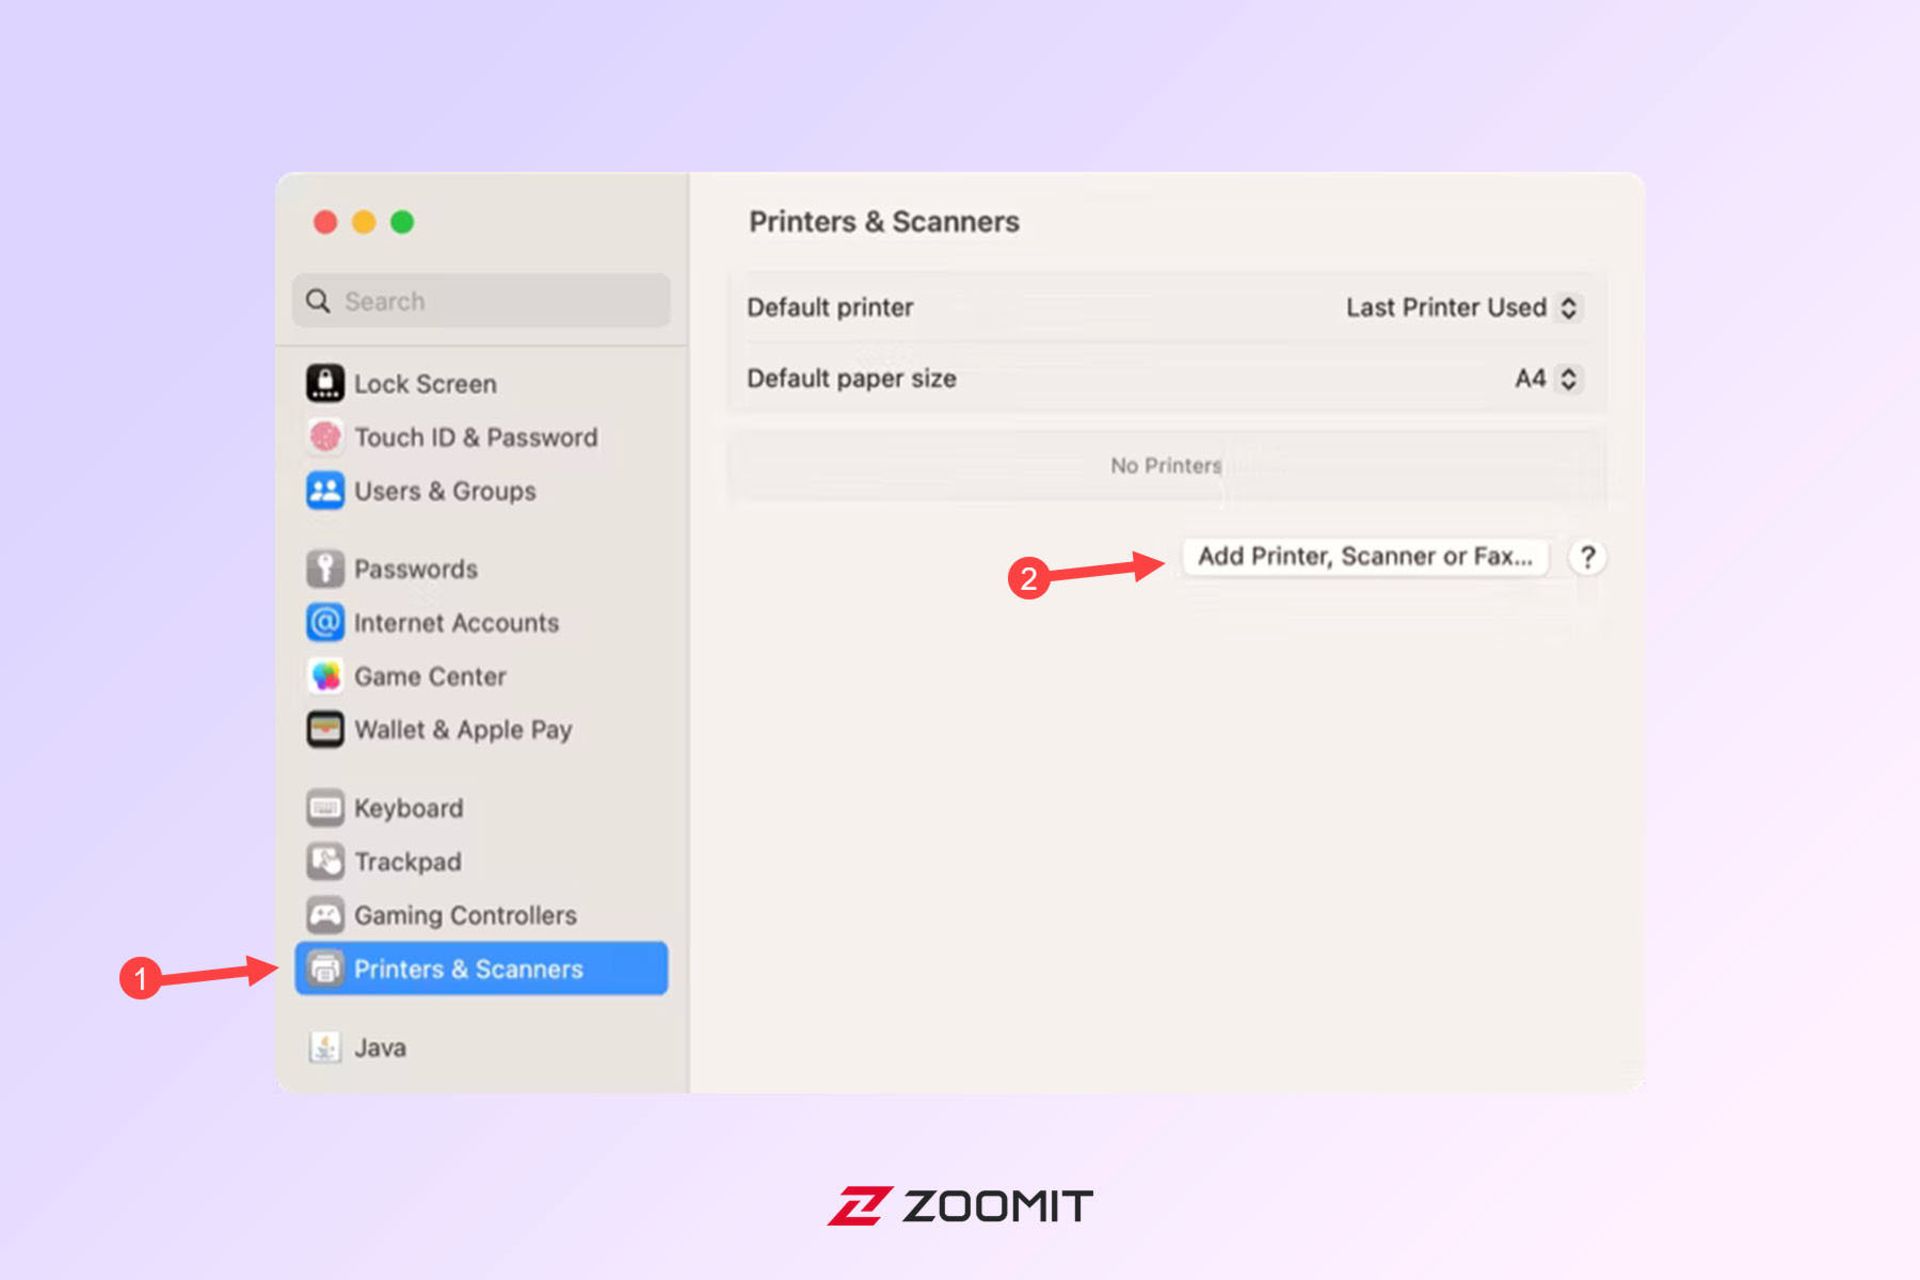Toggle A4 paper size stepper
The image size is (1920, 1280).
pyautogui.click(x=1567, y=379)
